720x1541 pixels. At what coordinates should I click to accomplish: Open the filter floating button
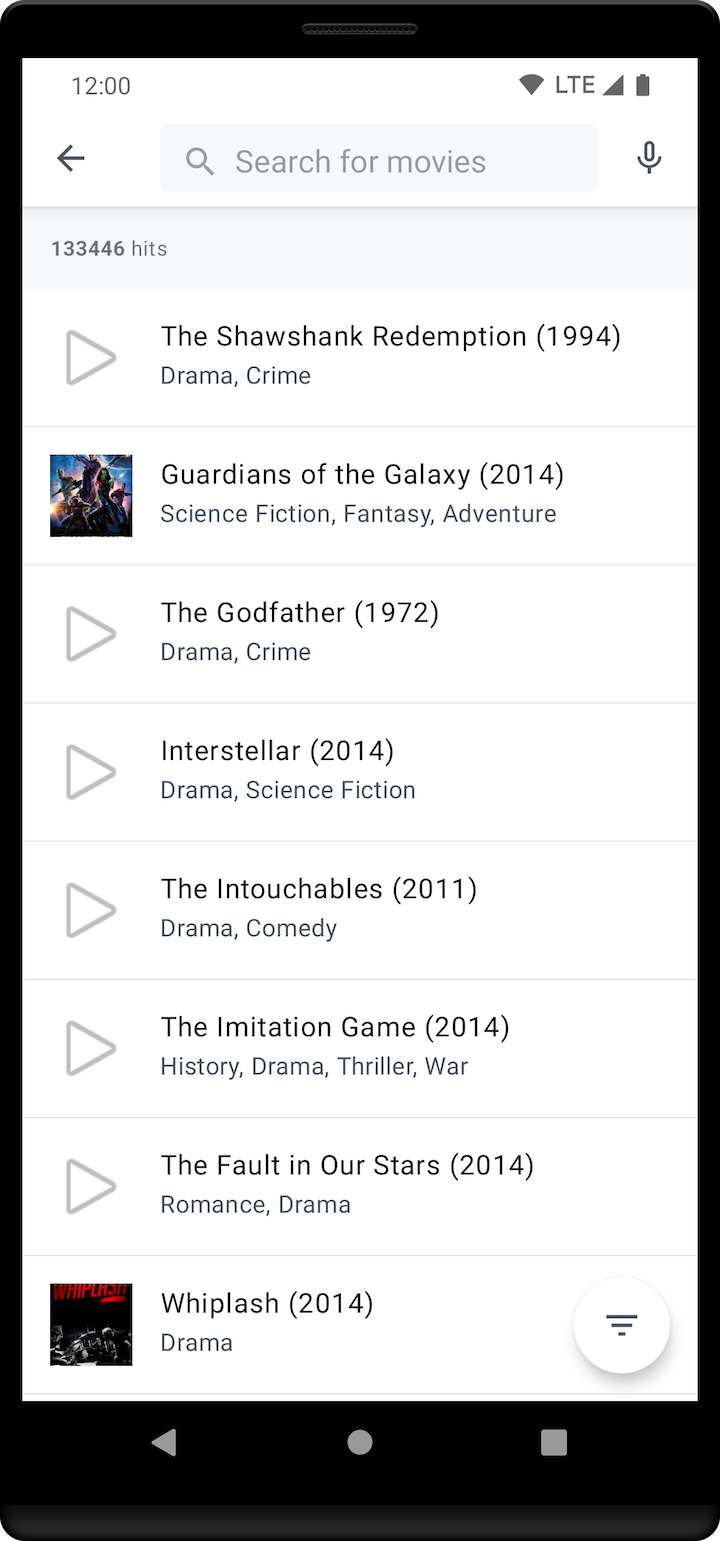click(621, 1325)
